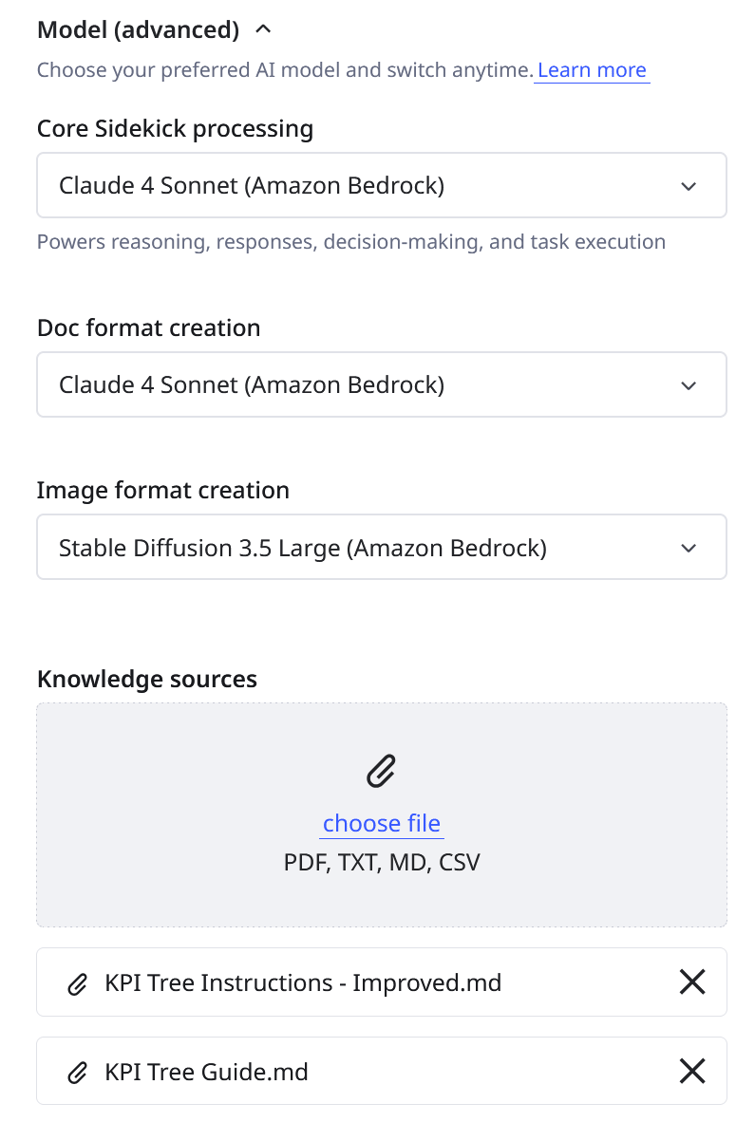736x1122 pixels.
Task: Select the KPI Tree Instructions - Improved.md filename
Action: [x=302, y=983]
